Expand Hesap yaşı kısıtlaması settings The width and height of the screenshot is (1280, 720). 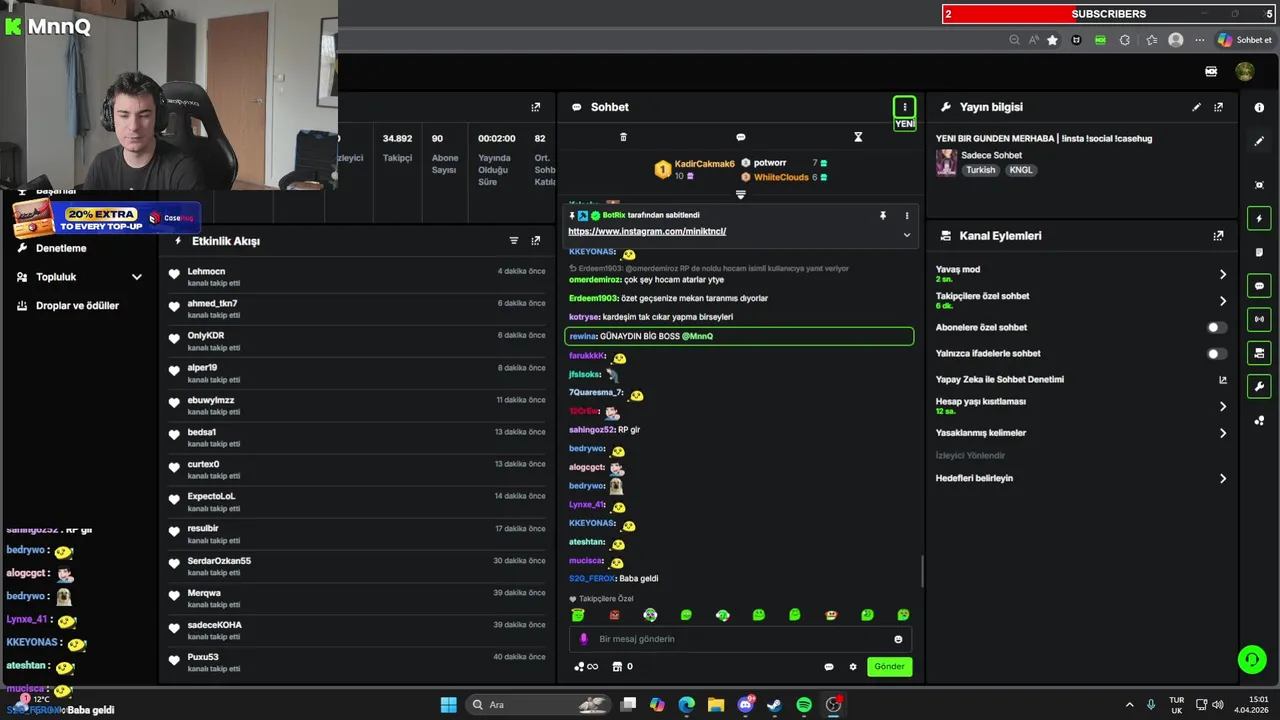coord(1222,406)
